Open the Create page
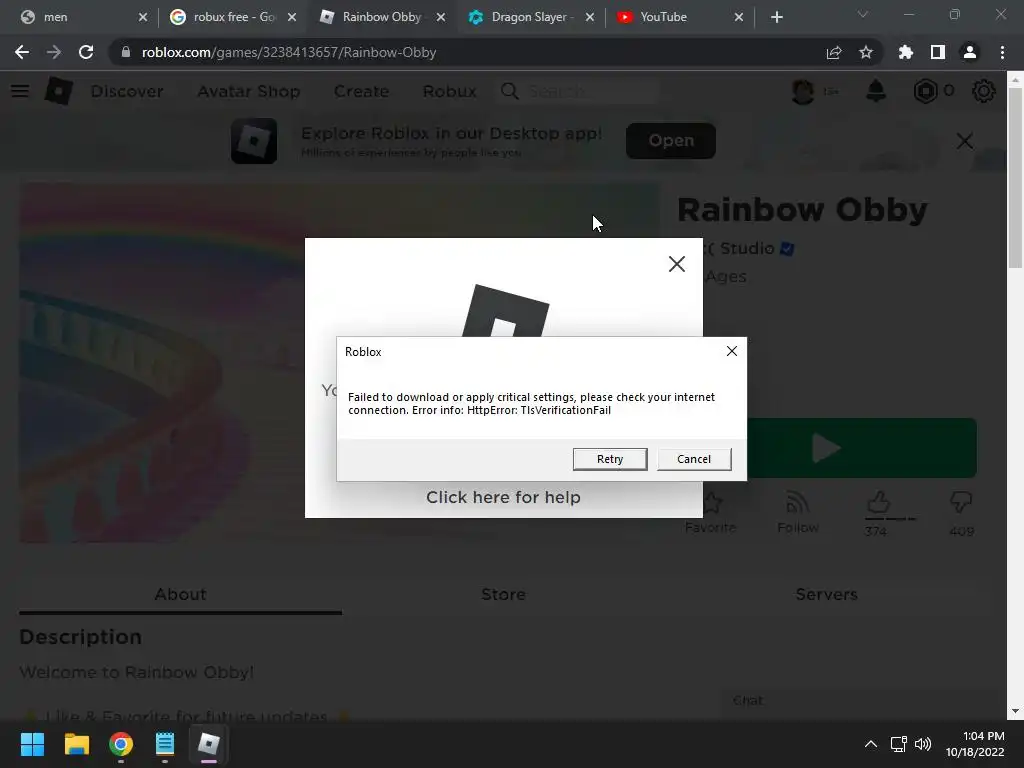 (x=361, y=91)
